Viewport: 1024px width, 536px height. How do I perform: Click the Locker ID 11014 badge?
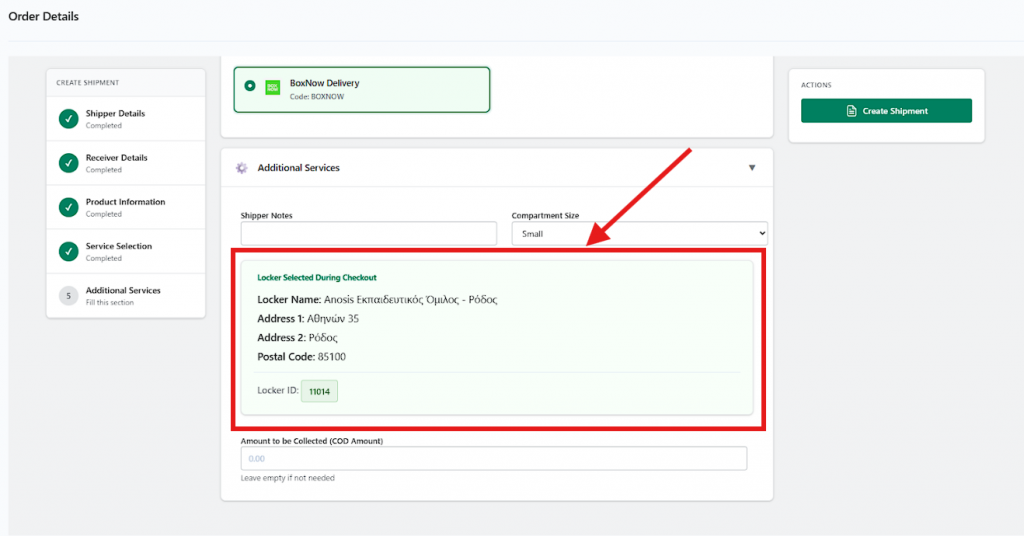click(x=319, y=390)
